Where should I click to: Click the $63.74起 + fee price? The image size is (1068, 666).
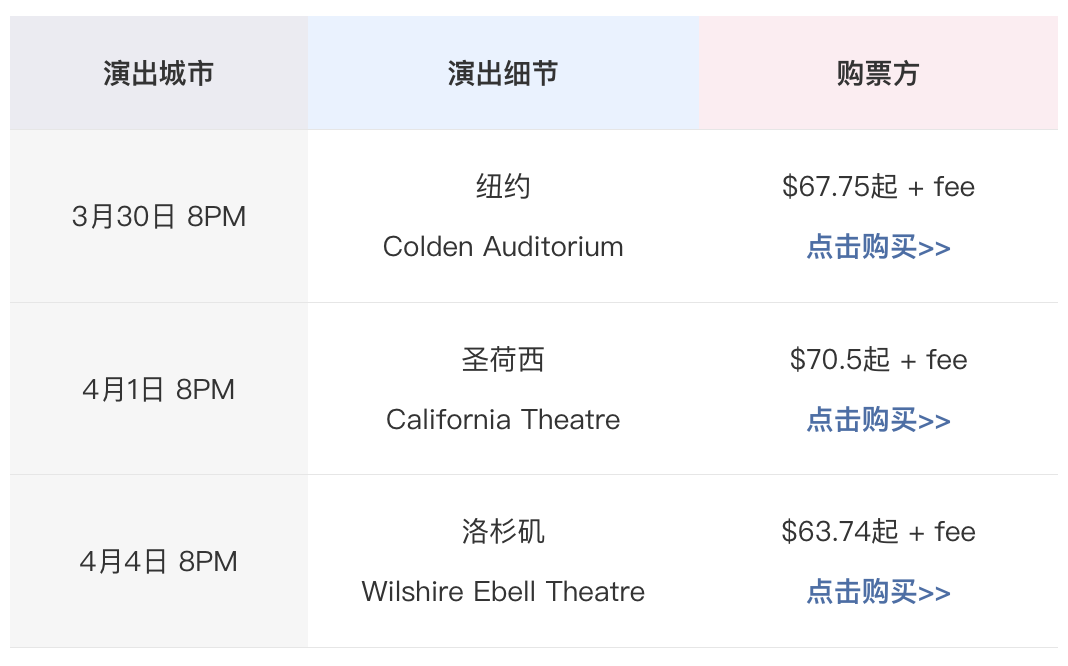(879, 531)
